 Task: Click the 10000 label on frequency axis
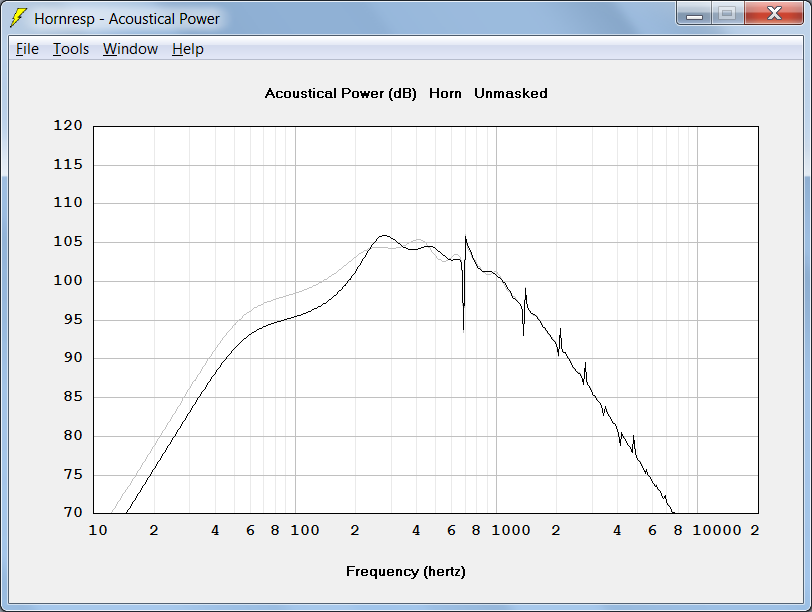(717, 530)
